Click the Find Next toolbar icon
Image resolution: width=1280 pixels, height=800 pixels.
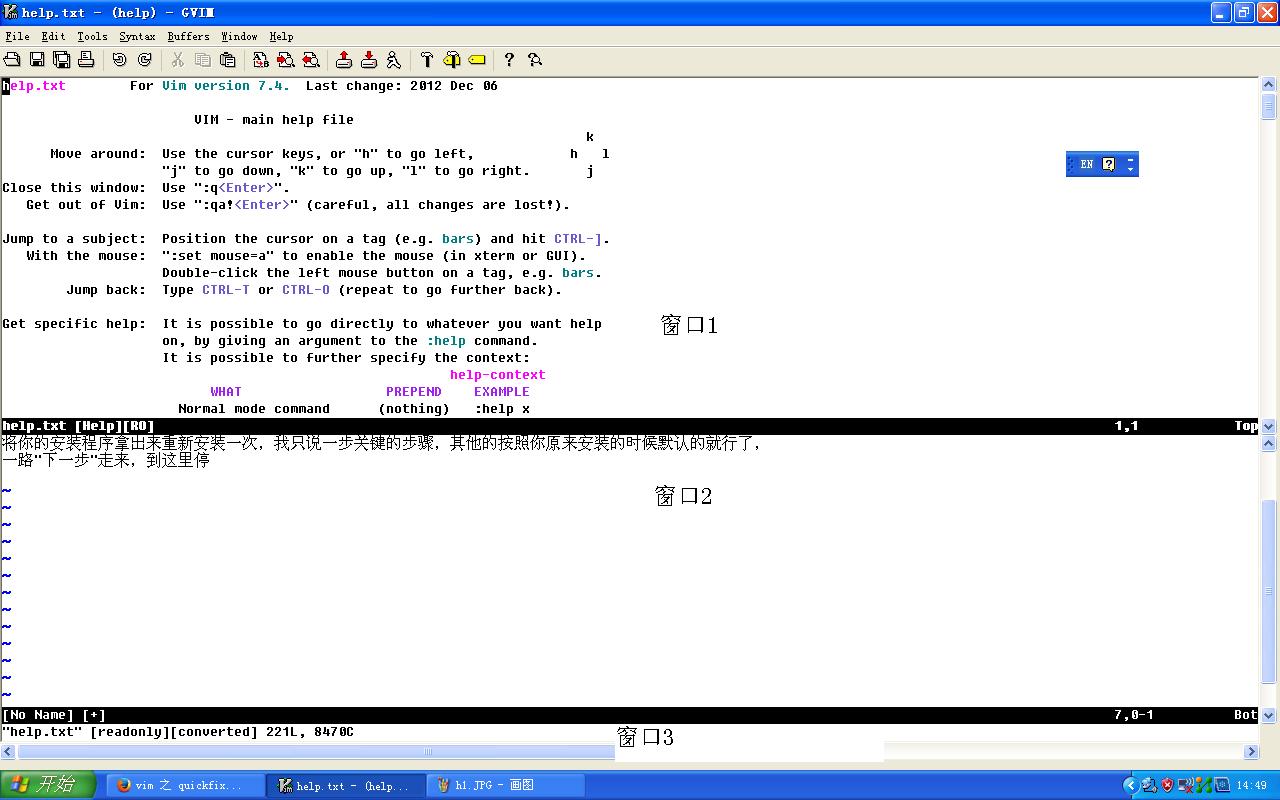pyautogui.click(x=286, y=60)
